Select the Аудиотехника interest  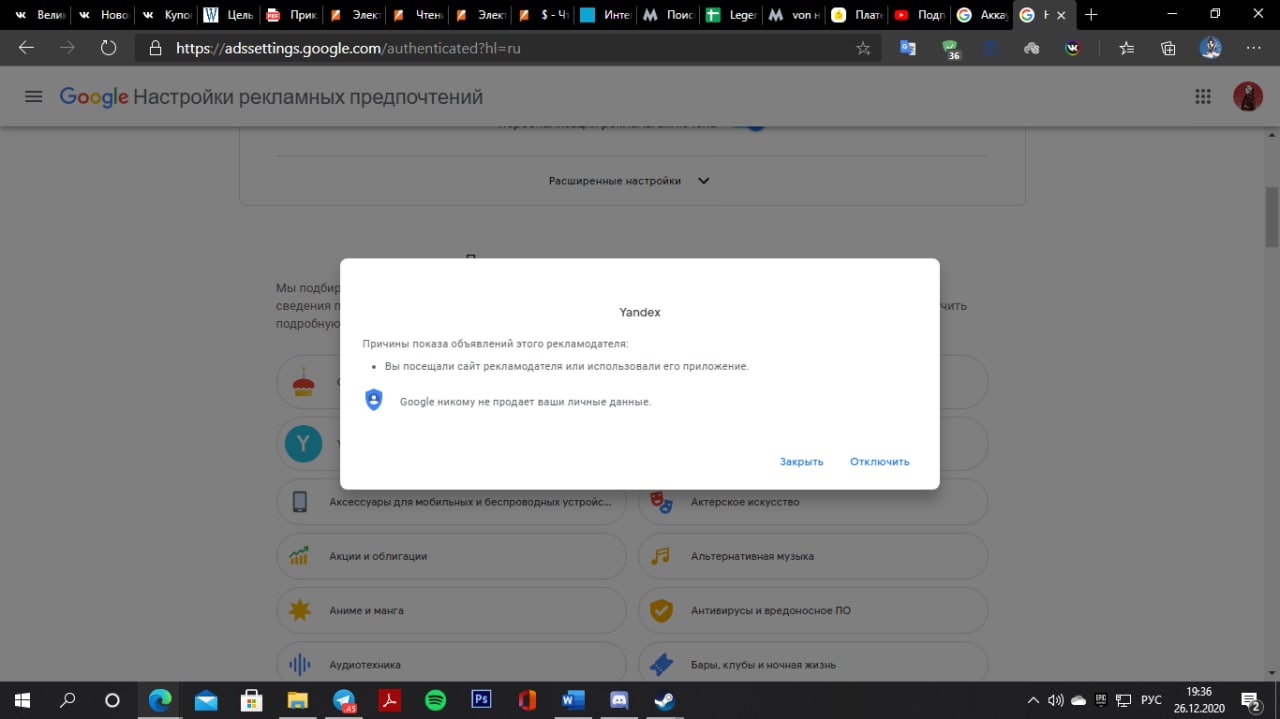(x=451, y=664)
